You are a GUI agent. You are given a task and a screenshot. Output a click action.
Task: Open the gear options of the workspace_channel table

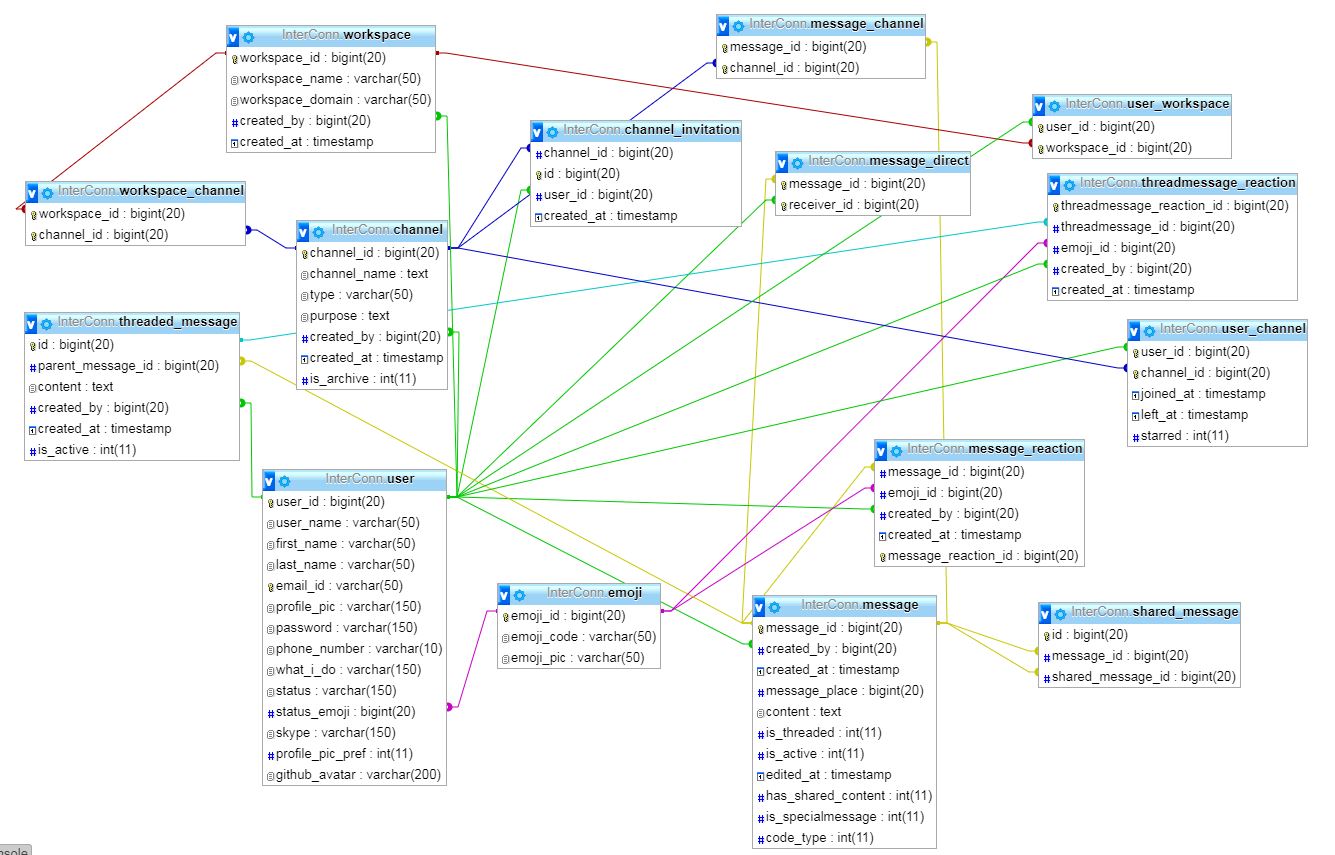pyautogui.click(x=47, y=193)
